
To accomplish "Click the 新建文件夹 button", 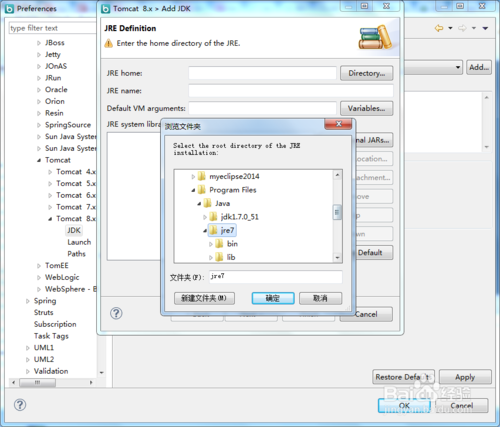I will coord(204,298).
